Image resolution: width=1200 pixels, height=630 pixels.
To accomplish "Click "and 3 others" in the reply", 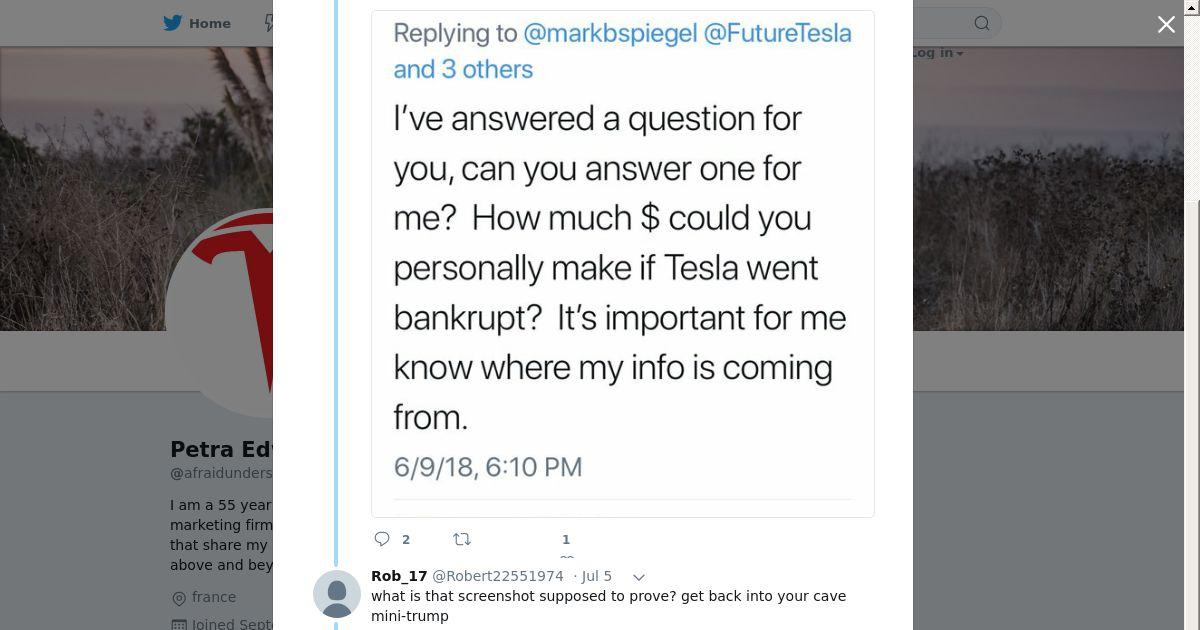I will 463,69.
